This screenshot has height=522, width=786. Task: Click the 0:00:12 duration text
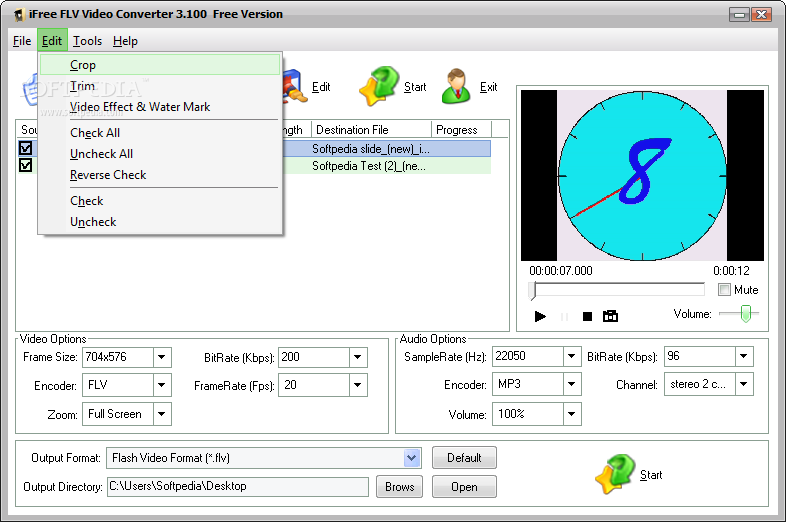pos(731,271)
